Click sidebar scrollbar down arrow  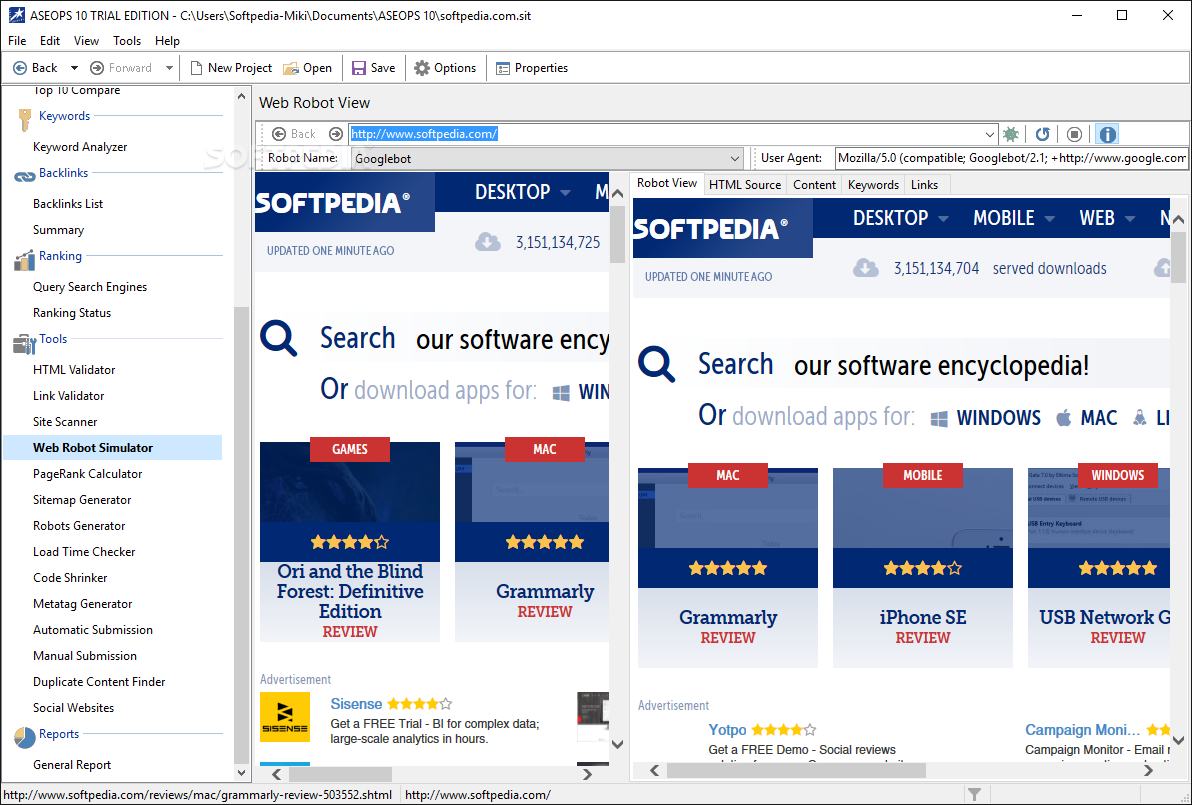(241, 772)
